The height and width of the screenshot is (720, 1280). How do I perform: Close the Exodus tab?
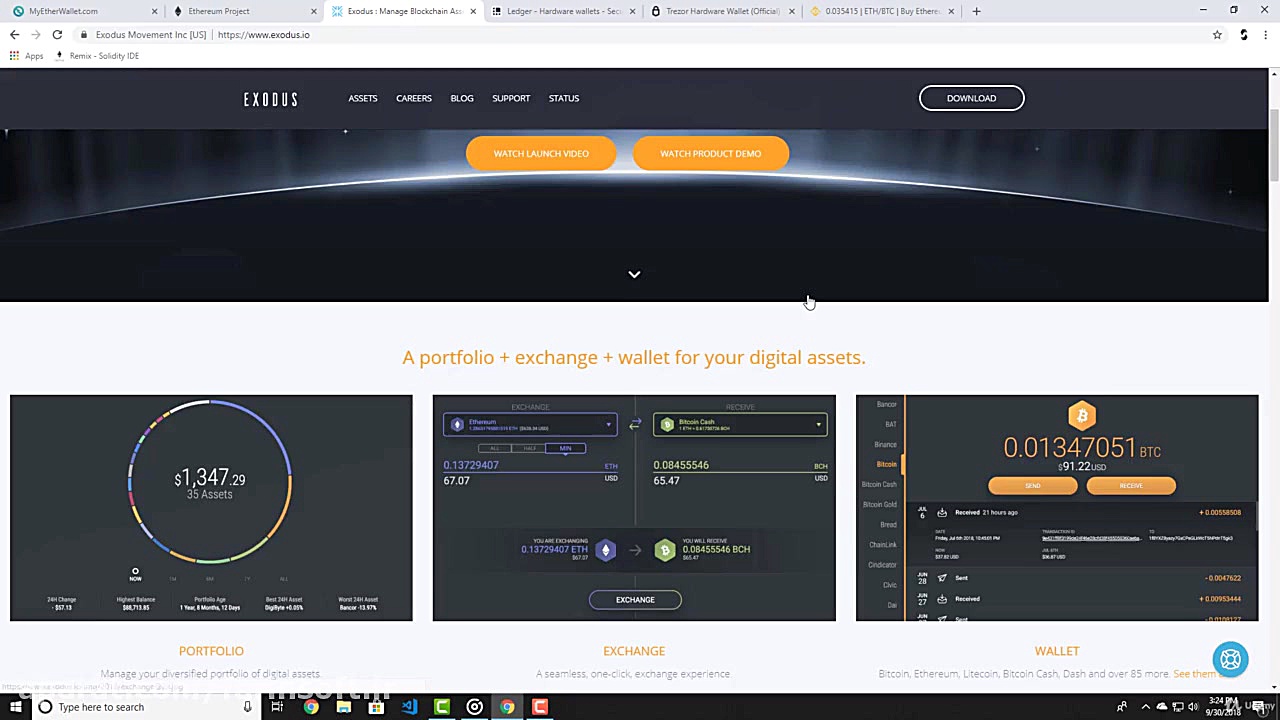pos(473,11)
